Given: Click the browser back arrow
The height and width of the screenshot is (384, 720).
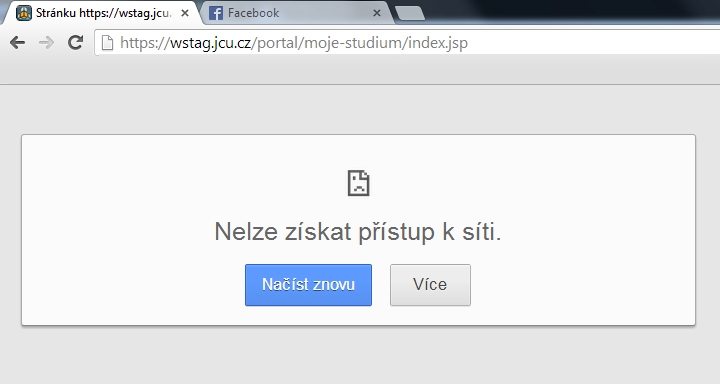Looking at the screenshot, I should [17, 43].
